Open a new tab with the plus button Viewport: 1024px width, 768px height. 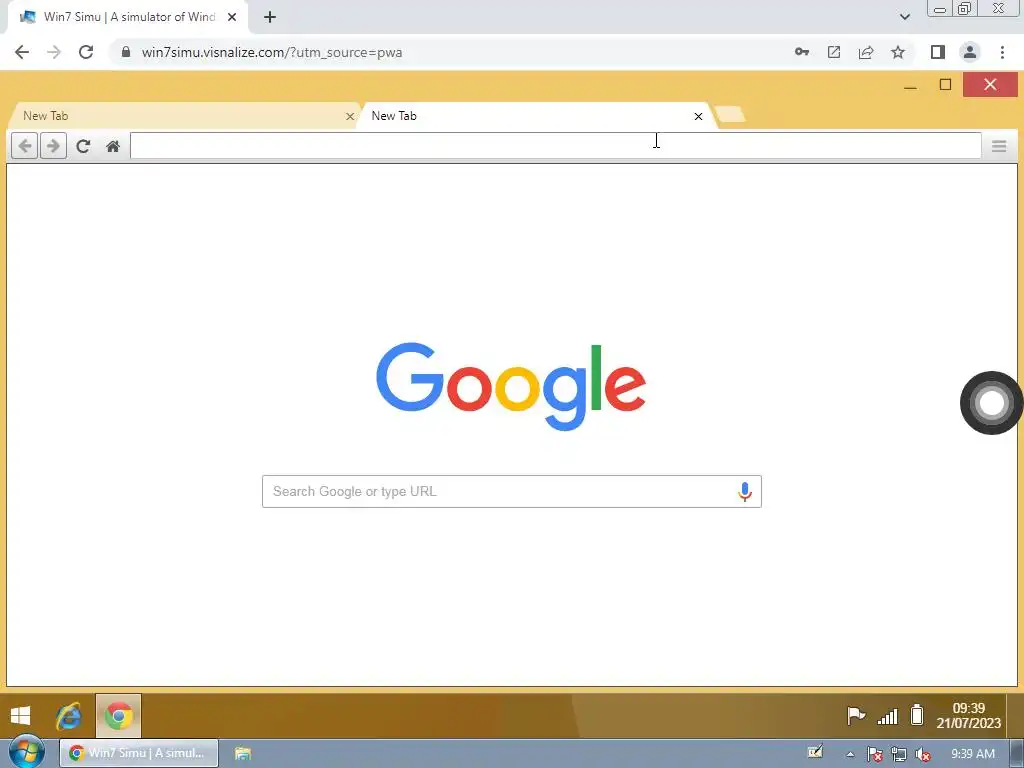(x=270, y=17)
